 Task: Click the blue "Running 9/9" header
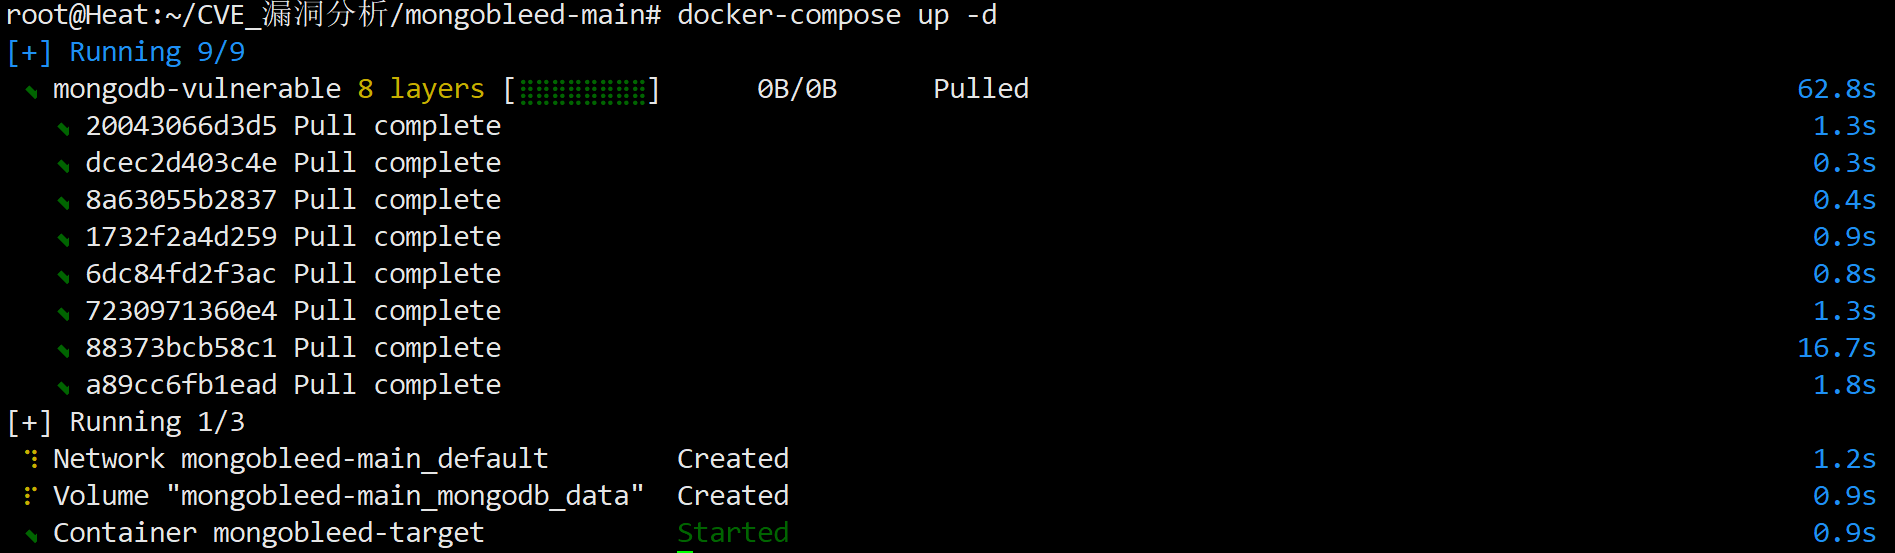(x=156, y=52)
